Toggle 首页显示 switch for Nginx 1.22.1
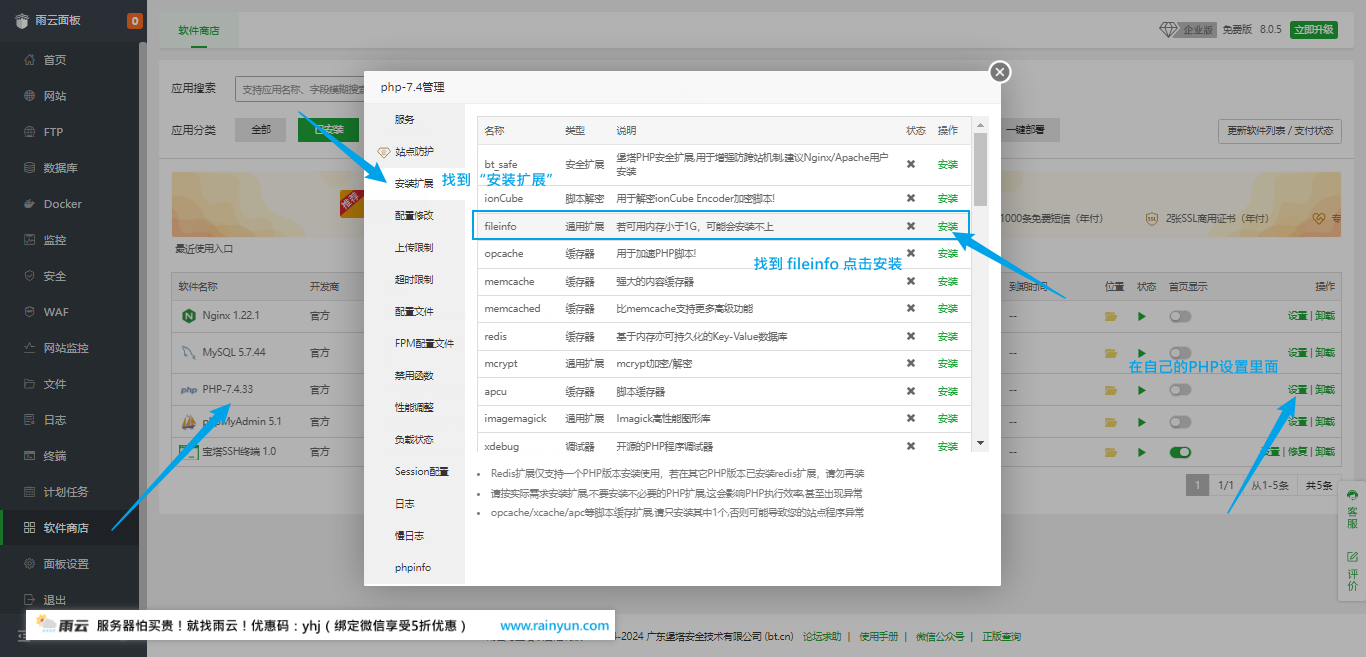1366x657 pixels. tap(1180, 316)
